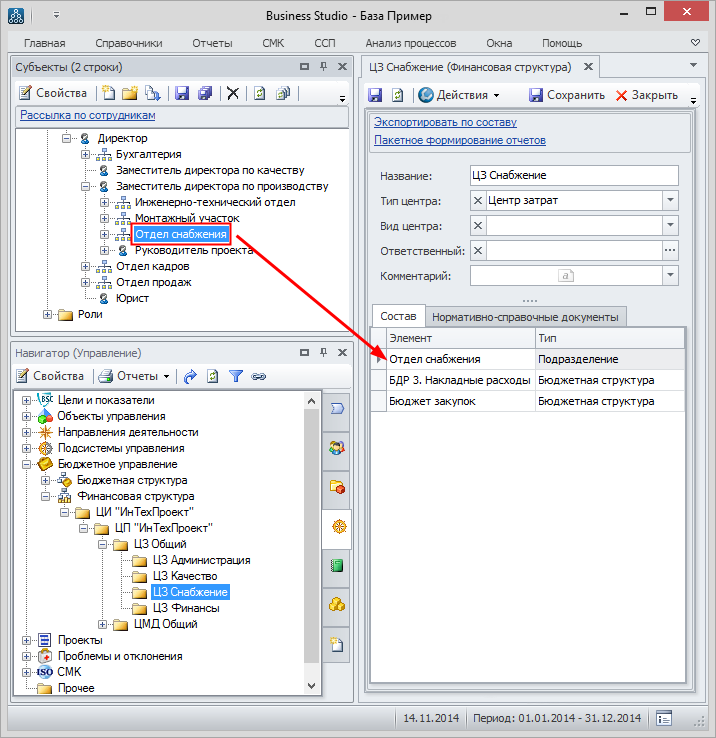Viewport: 716px width, 738px height.
Task: Toggle the pin icon of the Субъекты panel
Action: (x=323, y=67)
